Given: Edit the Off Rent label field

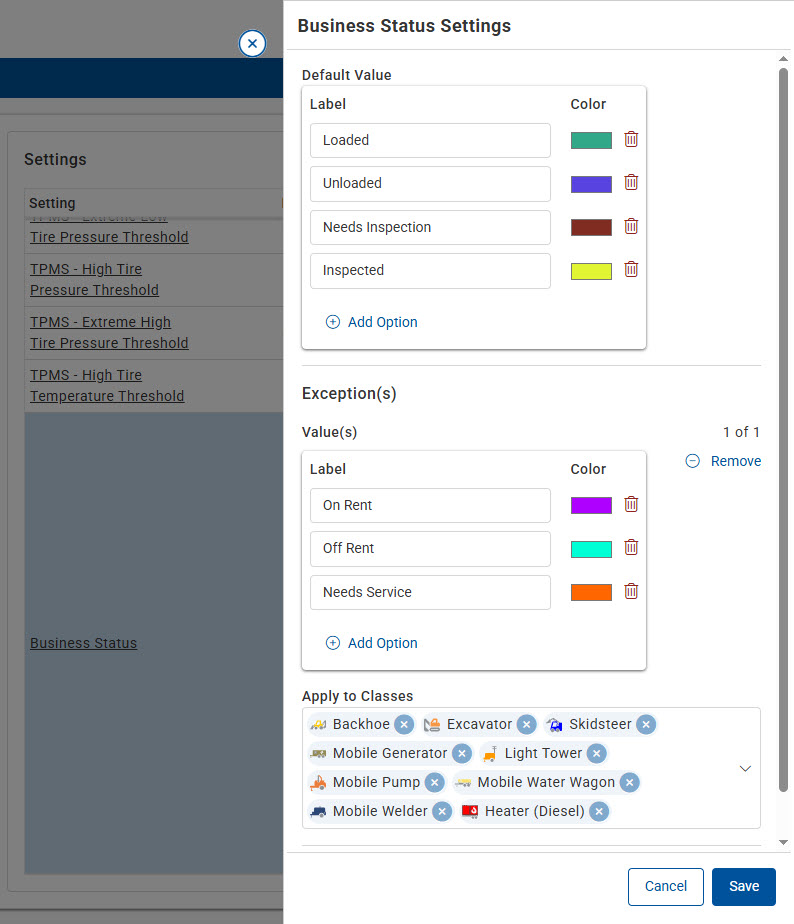Looking at the screenshot, I should (430, 549).
